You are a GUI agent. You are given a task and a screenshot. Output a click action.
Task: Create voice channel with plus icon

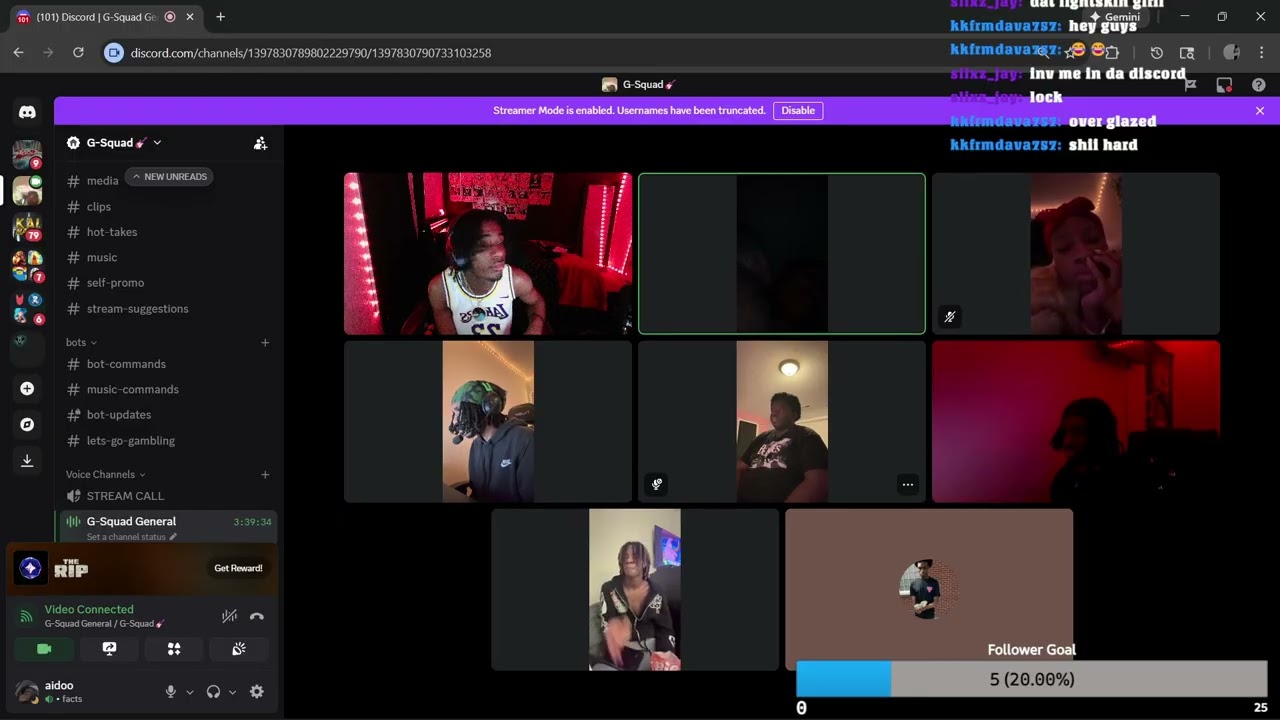pyautogui.click(x=265, y=474)
